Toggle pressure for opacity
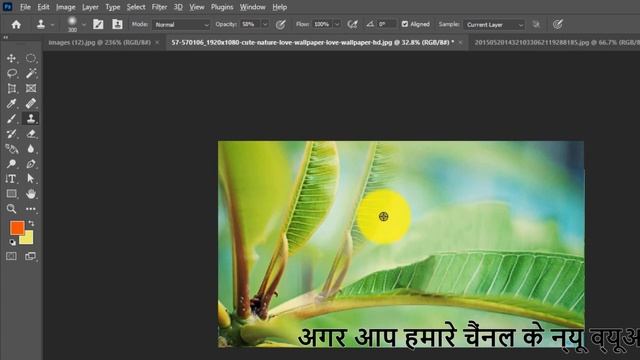 tap(280, 24)
